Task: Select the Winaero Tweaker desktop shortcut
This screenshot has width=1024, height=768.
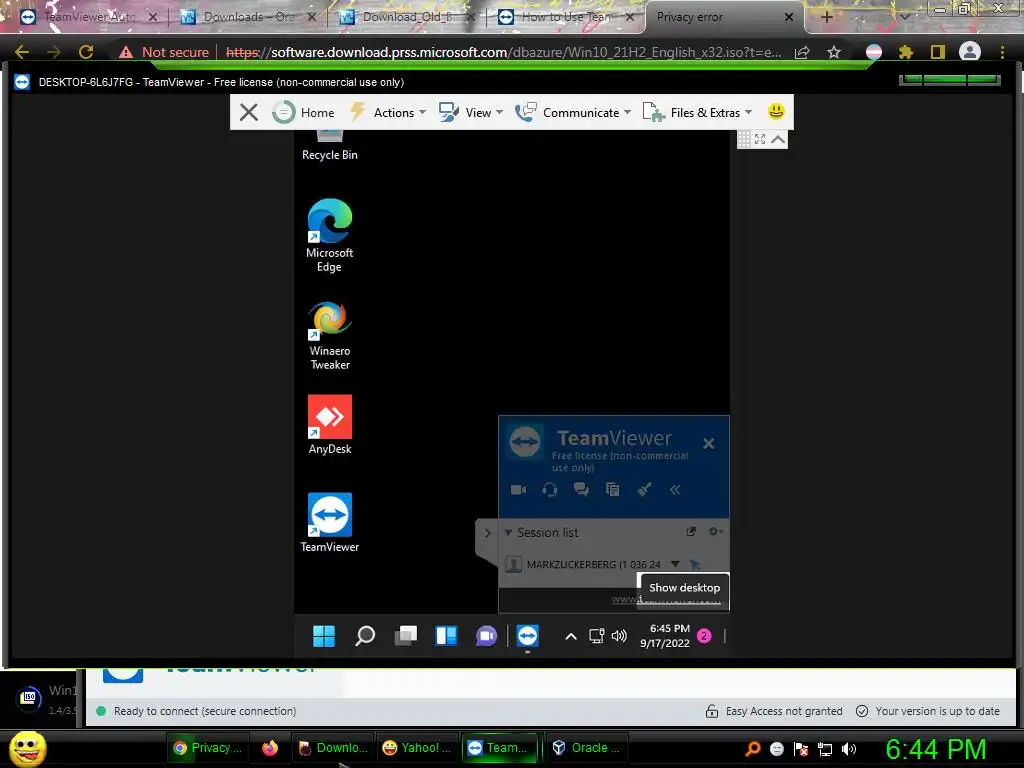Action: pyautogui.click(x=330, y=336)
